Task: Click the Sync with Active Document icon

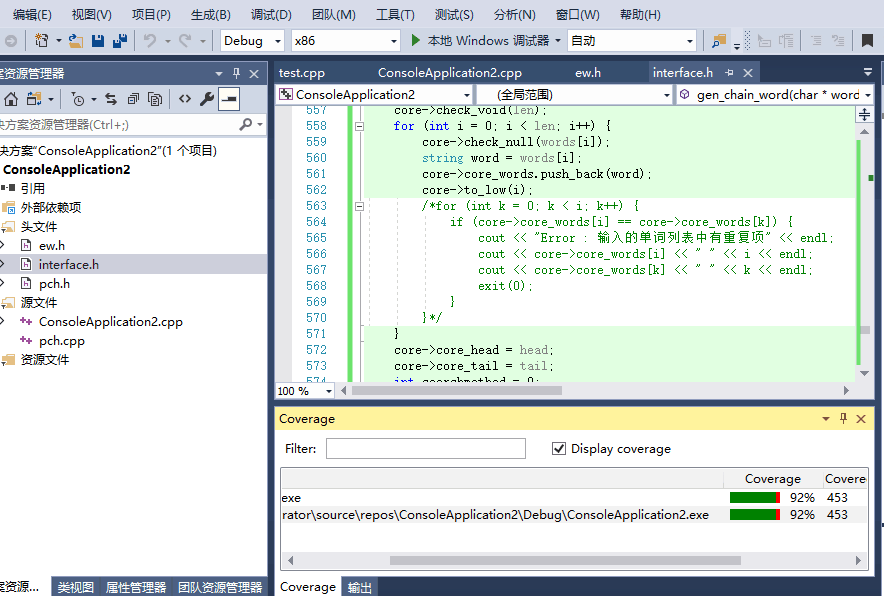Action: click(x=110, y=99)
